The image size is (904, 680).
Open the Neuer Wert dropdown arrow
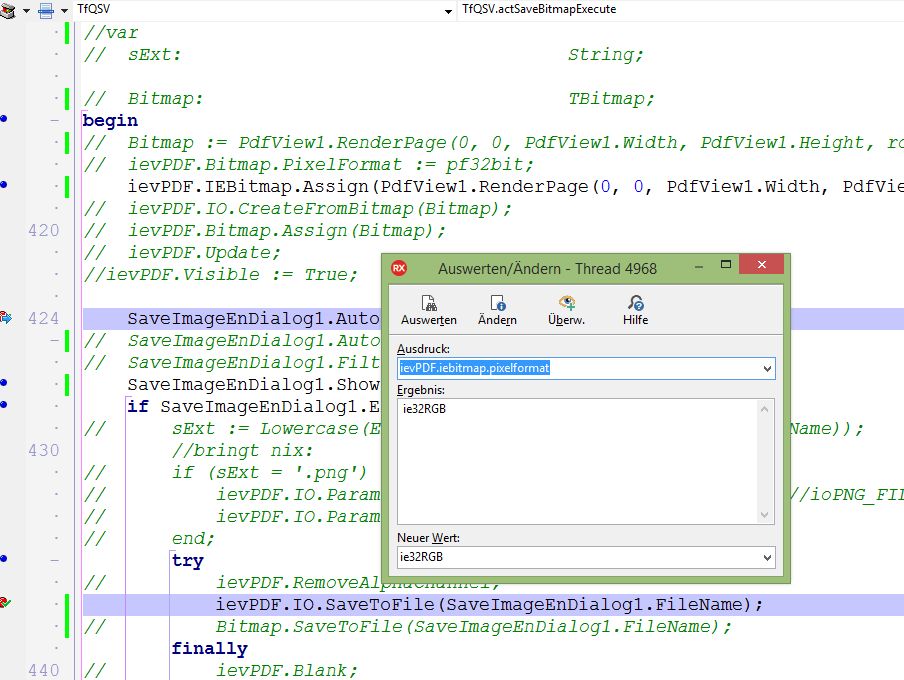767,558
